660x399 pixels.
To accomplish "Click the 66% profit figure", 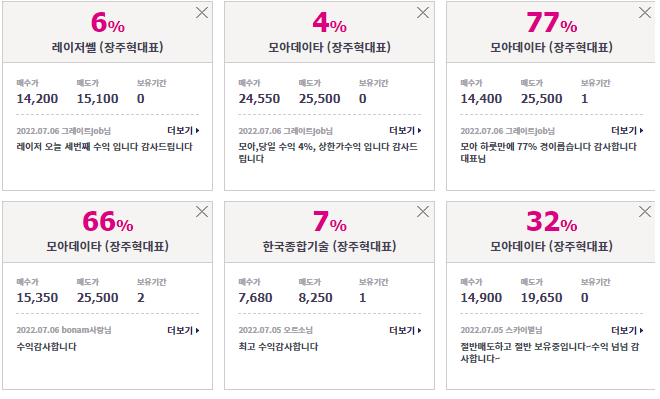I will 108,221.
